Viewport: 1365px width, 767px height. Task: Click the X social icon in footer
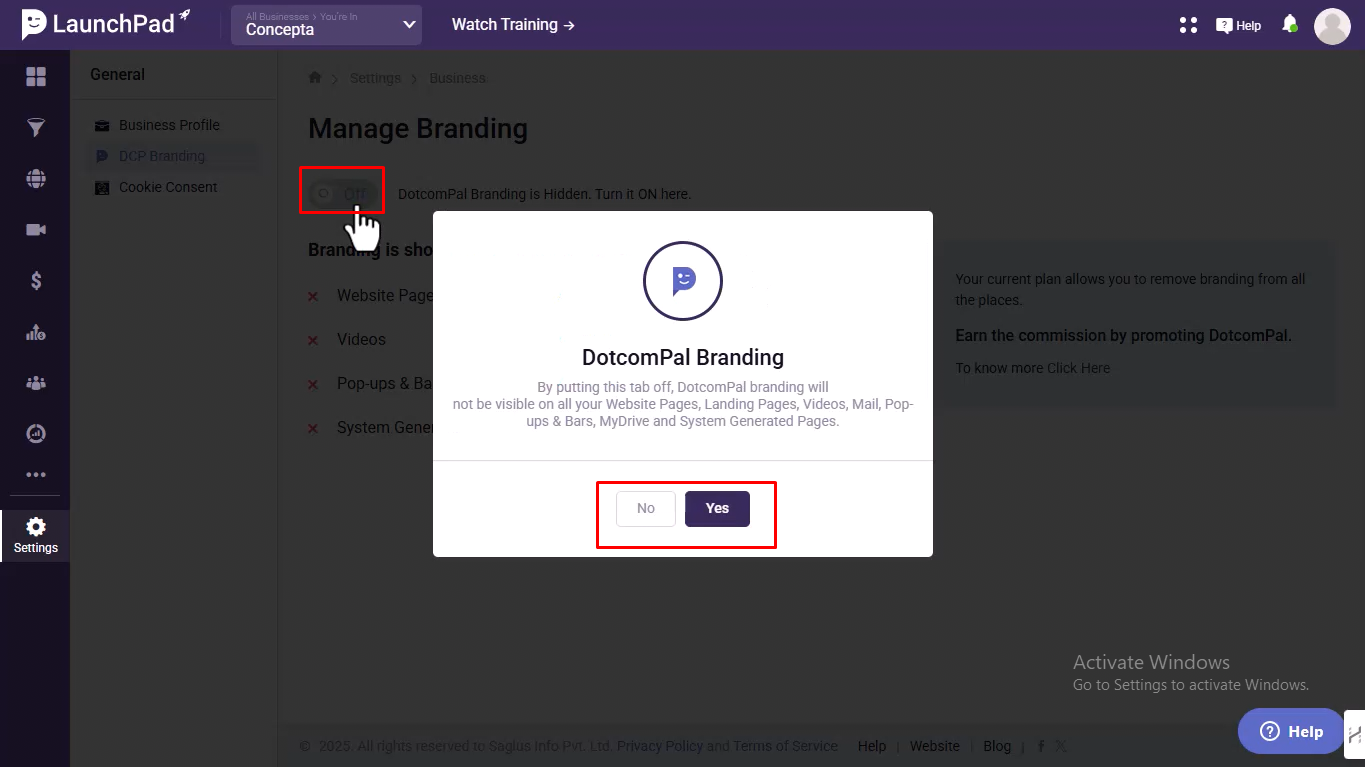click(x=1061, y=746)
